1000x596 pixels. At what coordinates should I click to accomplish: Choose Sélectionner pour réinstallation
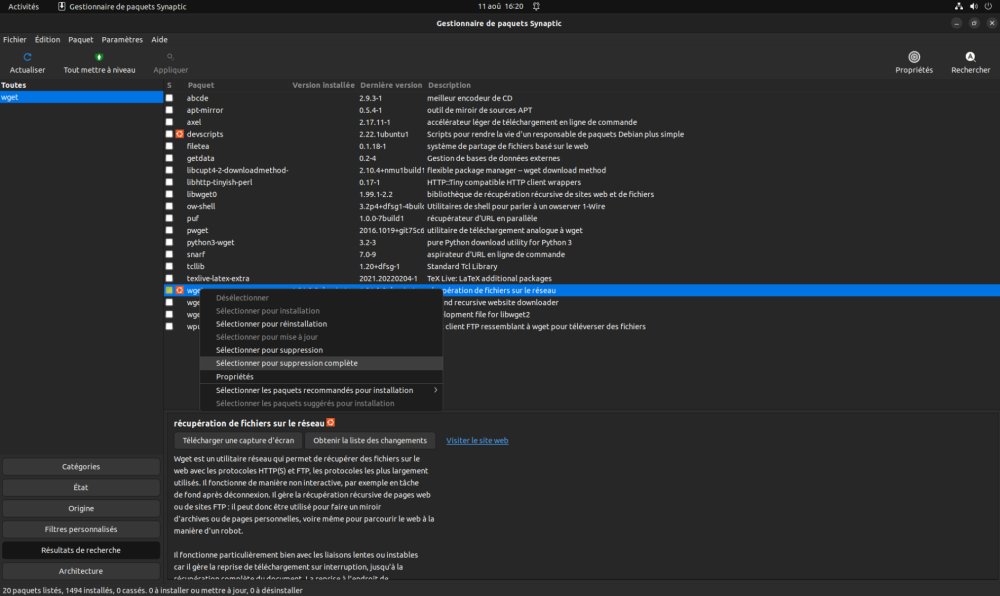pos(321,324)
